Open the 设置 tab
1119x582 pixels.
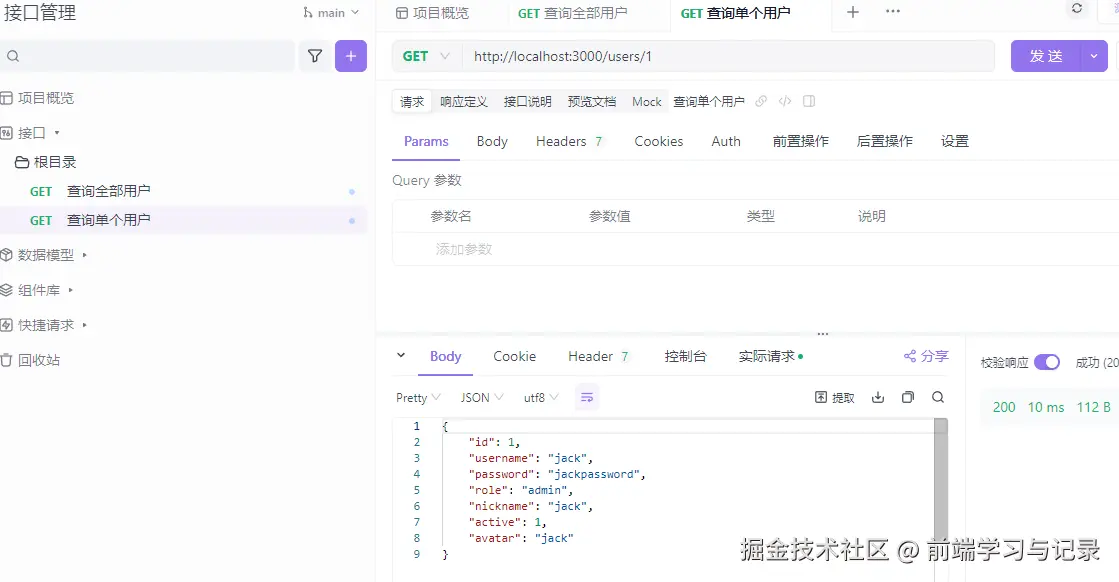coord(955,141)
